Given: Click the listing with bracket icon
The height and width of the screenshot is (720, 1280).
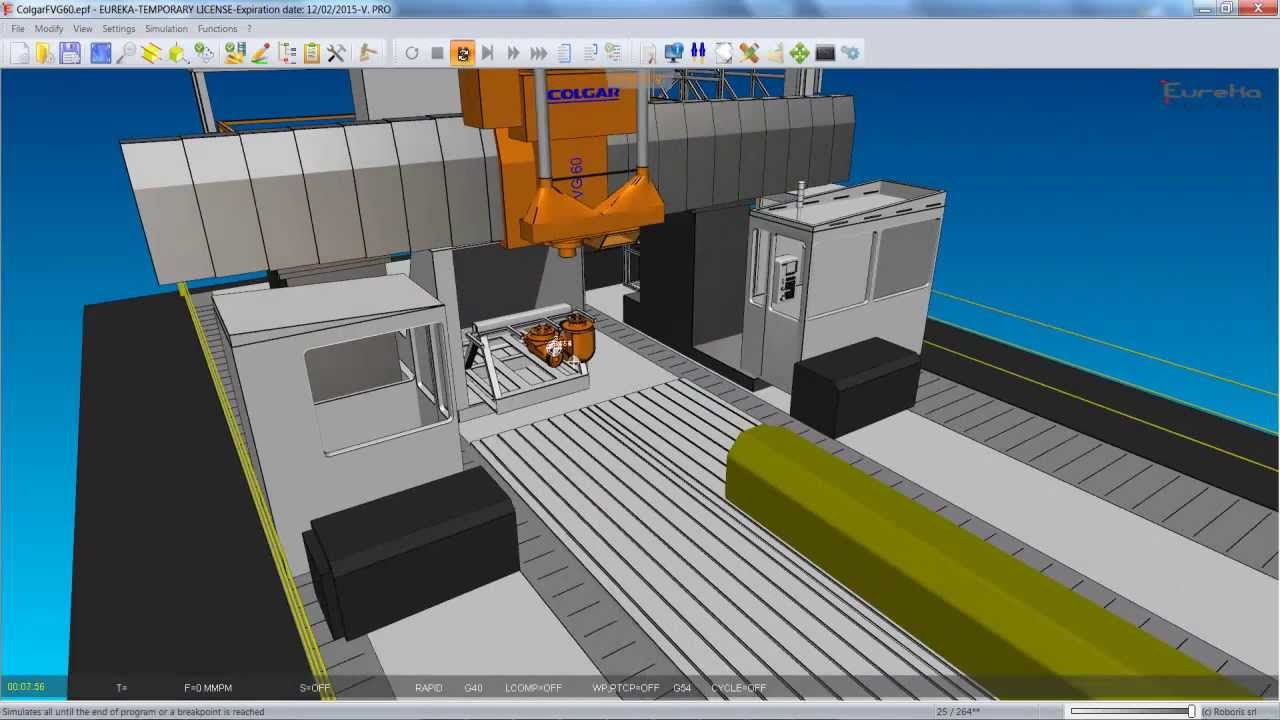Looking at the screenshot, I should [590, 53].
